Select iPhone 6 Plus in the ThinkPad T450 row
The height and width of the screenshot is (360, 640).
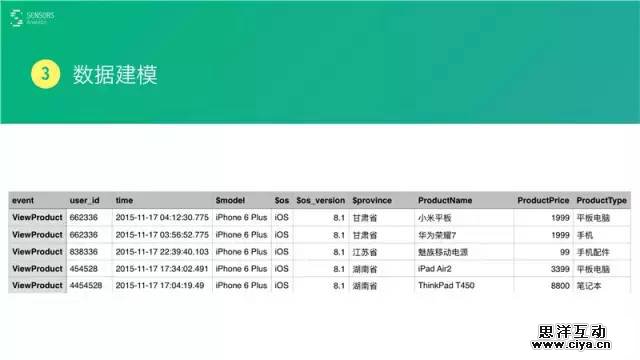point(241,285)
